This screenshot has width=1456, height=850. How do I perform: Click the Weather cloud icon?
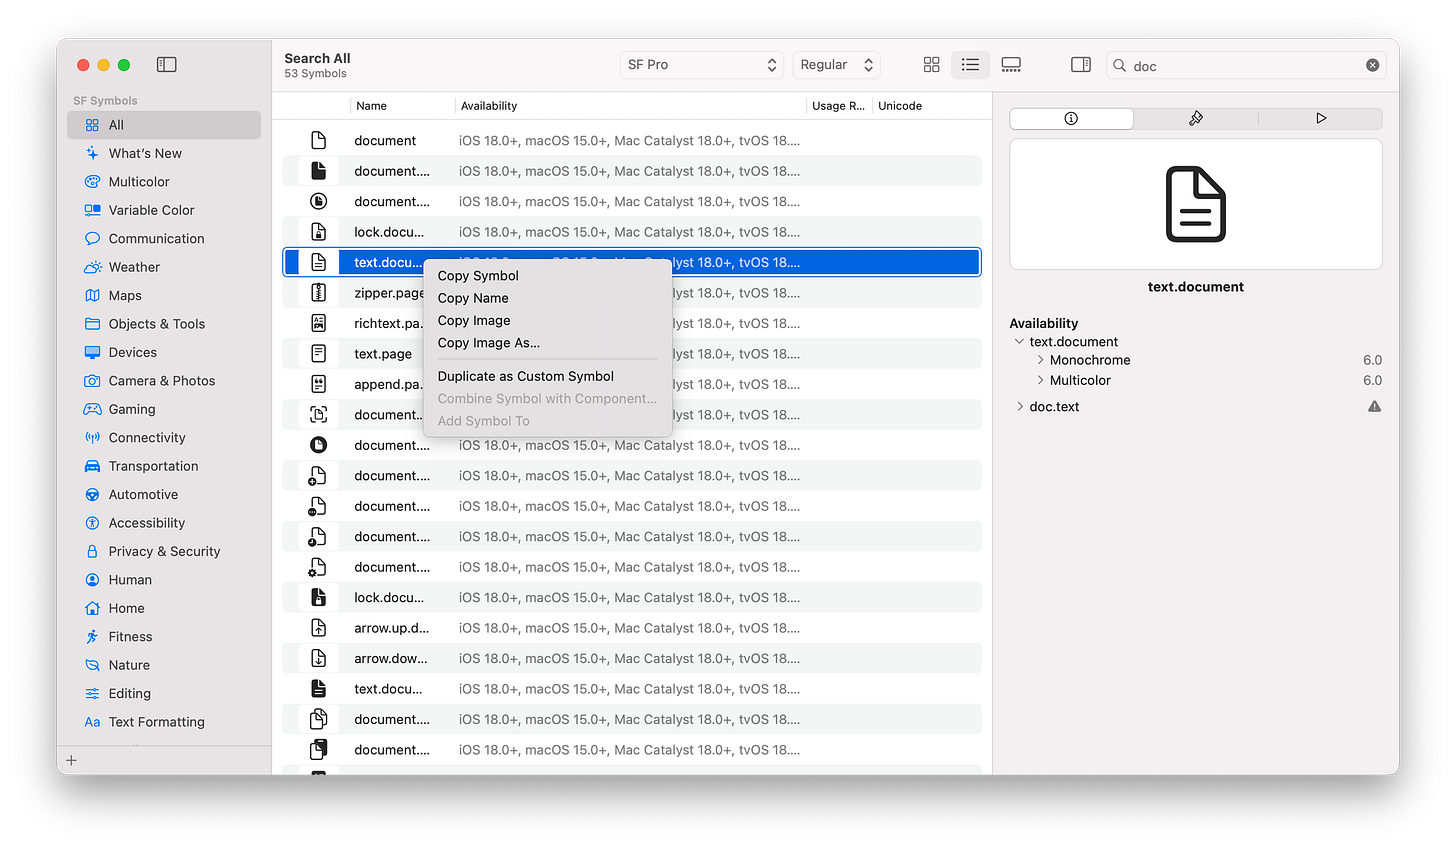click(92, 268)
